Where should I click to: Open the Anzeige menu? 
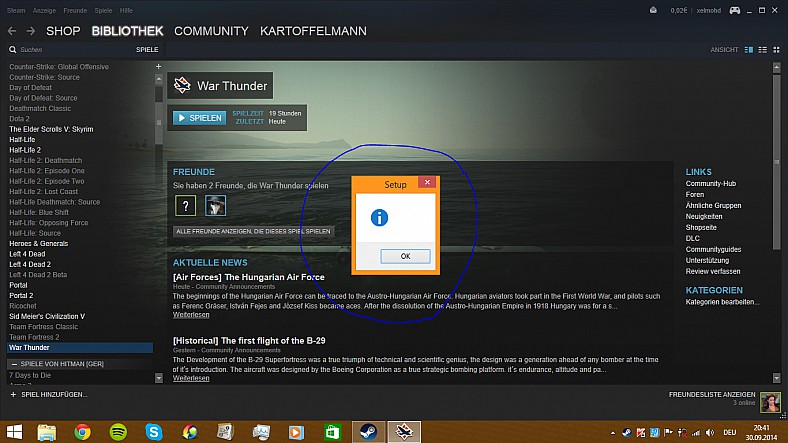tap(44, 11)
